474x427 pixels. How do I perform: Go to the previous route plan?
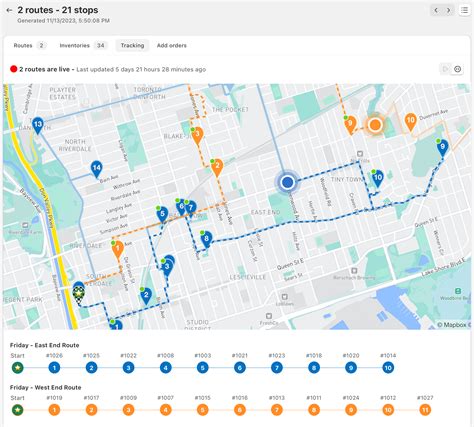(436, 10)
